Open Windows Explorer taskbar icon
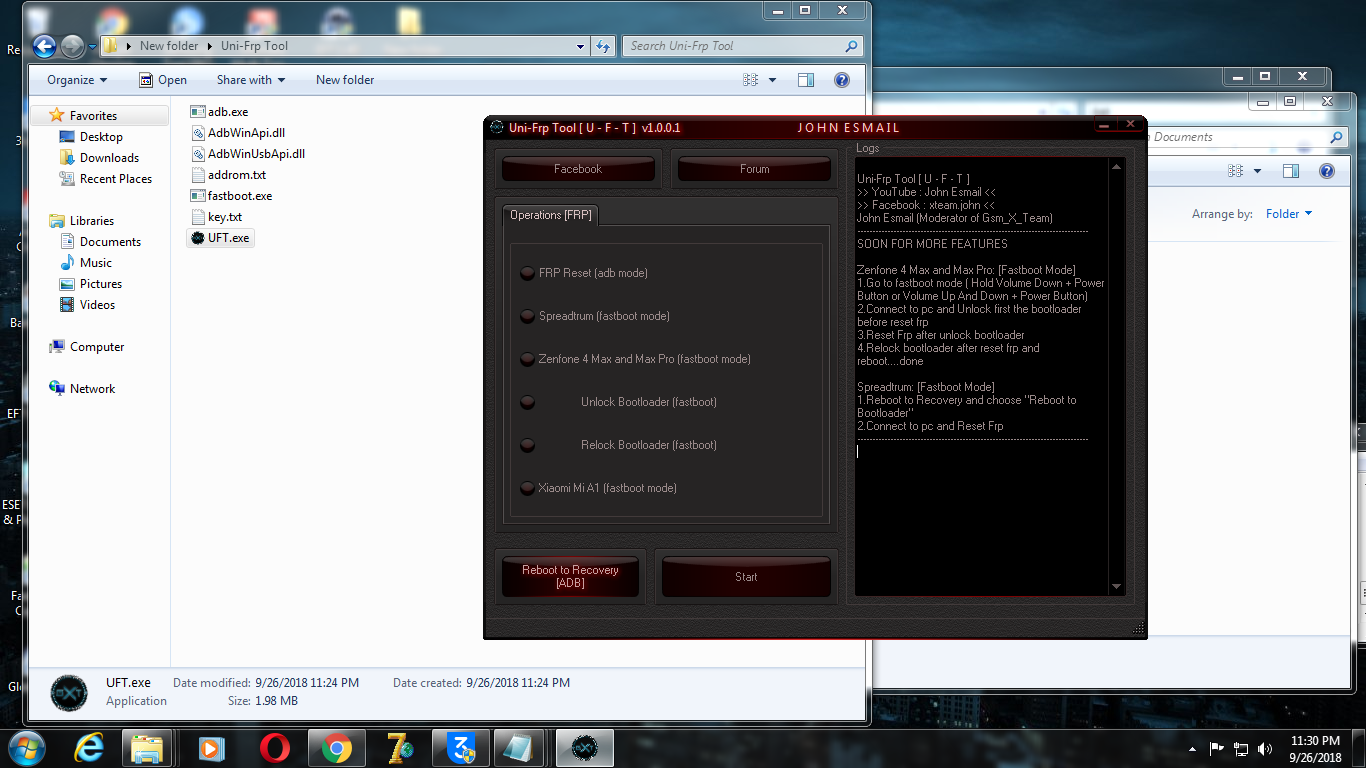The width and height of the screenshot is (1366, 768). coord(147,748)
